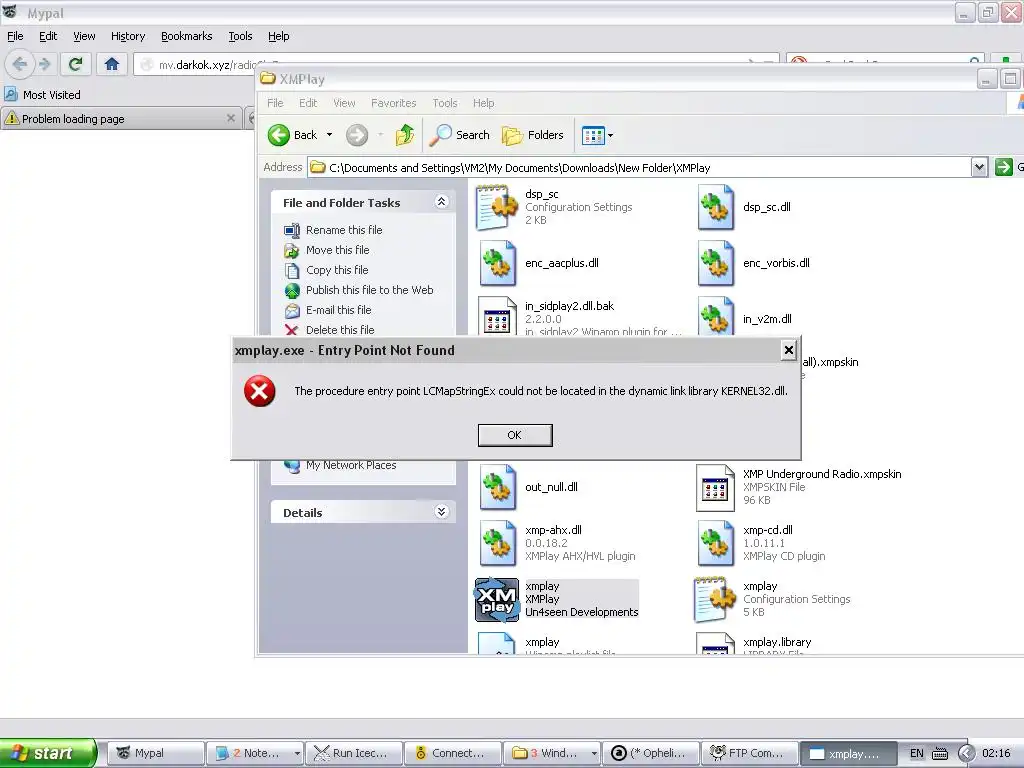The height and width of the screenshot is (768, 1024).
Task: Click Publish this file to the Web
Action: 369,290
